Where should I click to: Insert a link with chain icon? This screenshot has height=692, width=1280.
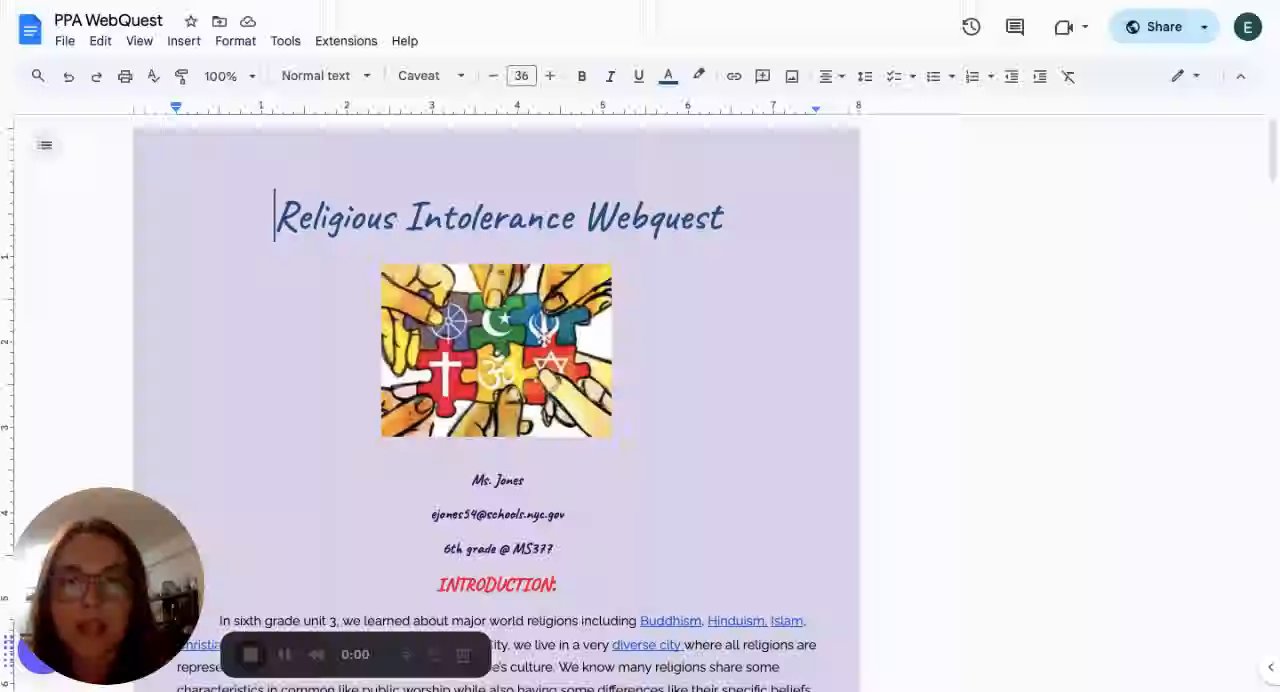[733, 76]
